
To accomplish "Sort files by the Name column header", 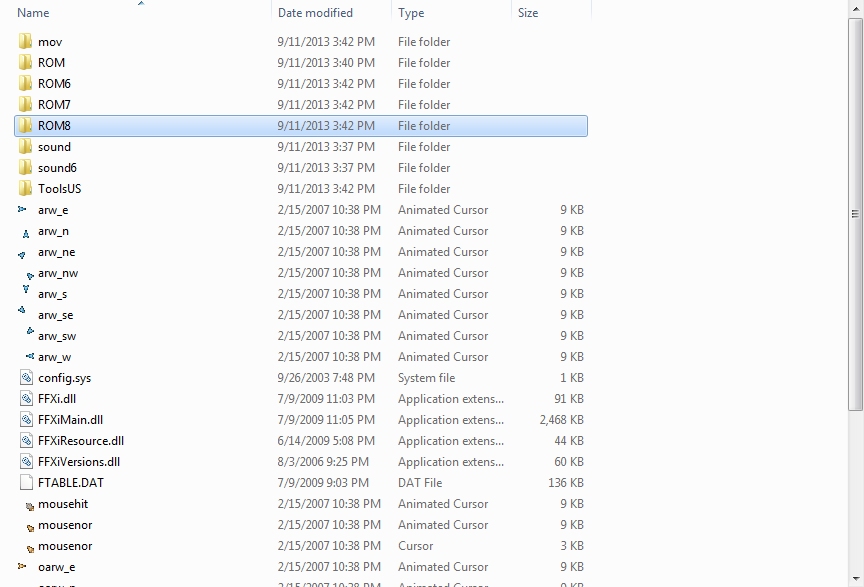I will click(34, 13).
